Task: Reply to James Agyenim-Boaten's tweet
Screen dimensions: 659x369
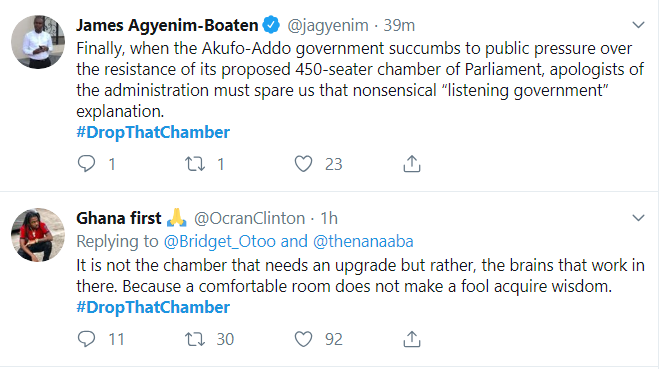Action: [87, 163]
